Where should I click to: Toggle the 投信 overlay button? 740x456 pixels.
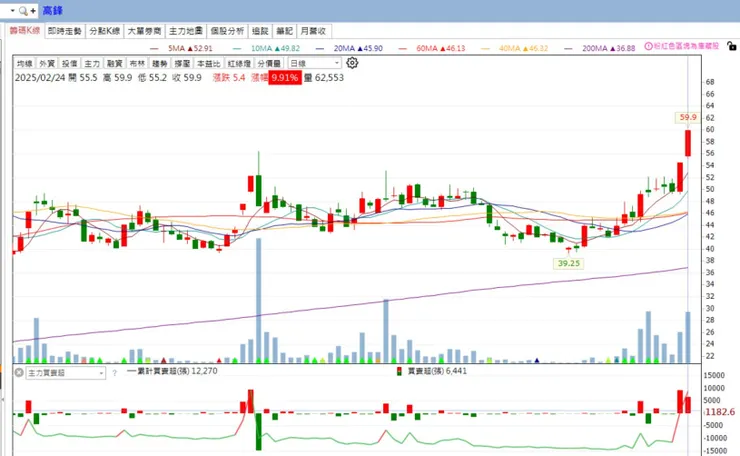(x=69, y=63)
